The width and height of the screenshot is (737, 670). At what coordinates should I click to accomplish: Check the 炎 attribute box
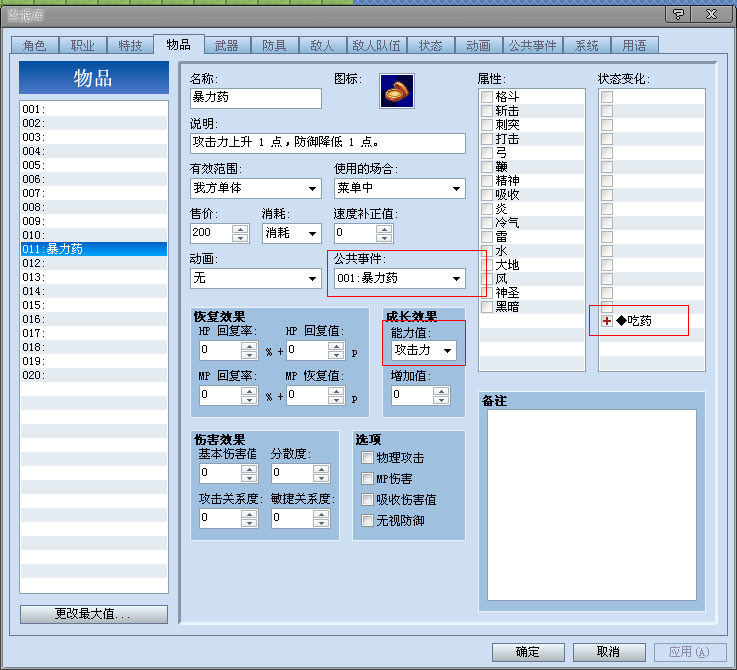[x=486, y=208]
